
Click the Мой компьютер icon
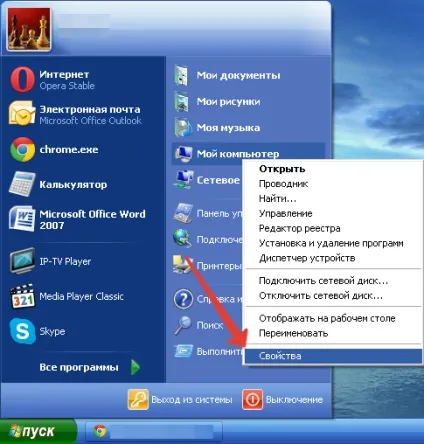click(x=183, y=154)
